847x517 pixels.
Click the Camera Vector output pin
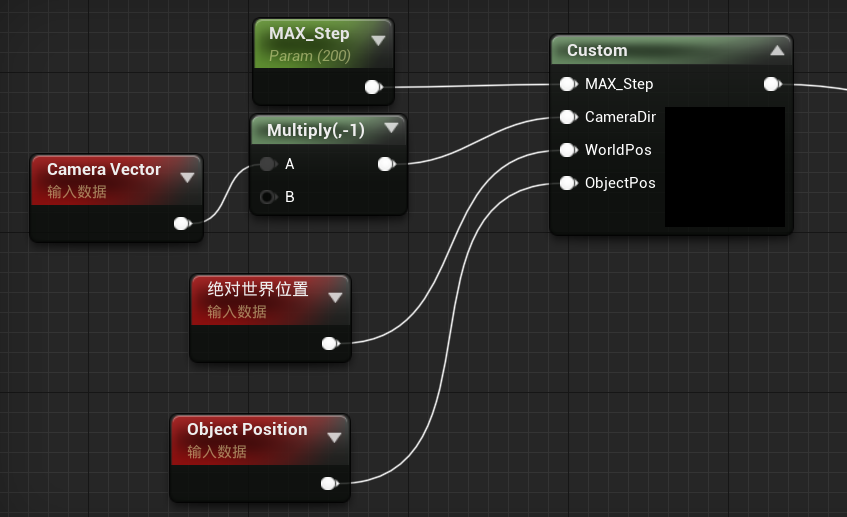tap(183, 223)
